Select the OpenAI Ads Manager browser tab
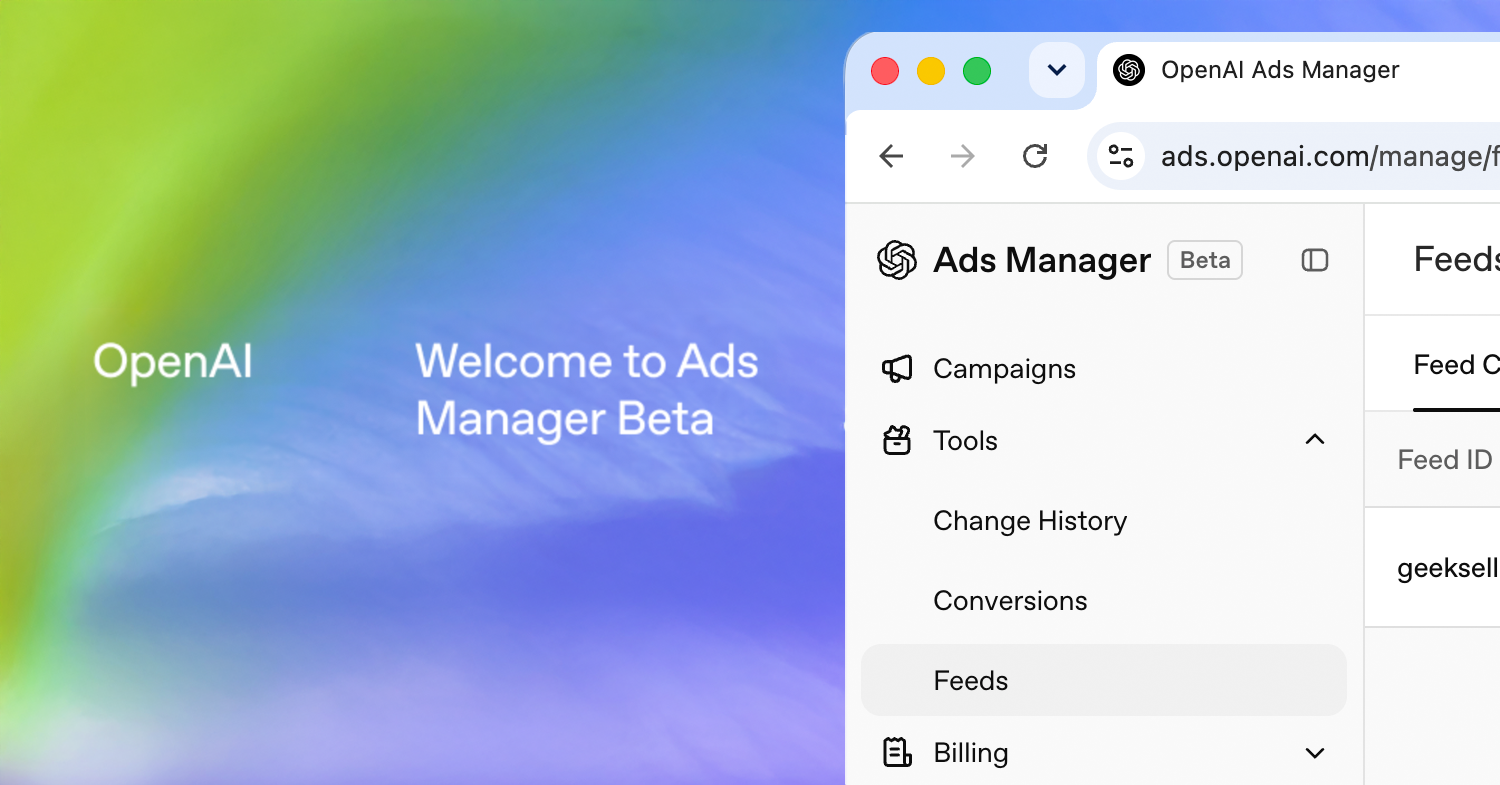 point(1299,70)
